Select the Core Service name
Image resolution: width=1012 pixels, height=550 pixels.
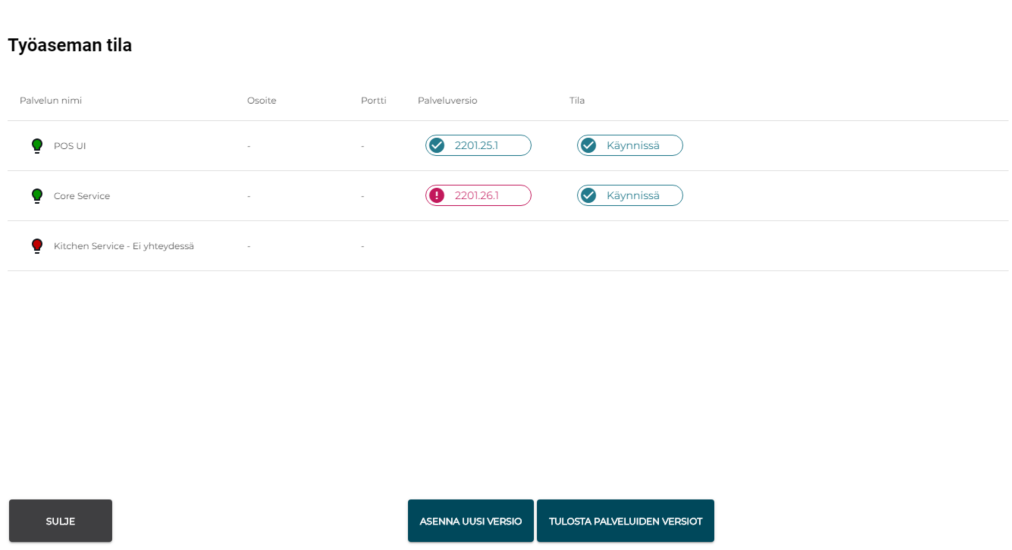tap(82, 196)
